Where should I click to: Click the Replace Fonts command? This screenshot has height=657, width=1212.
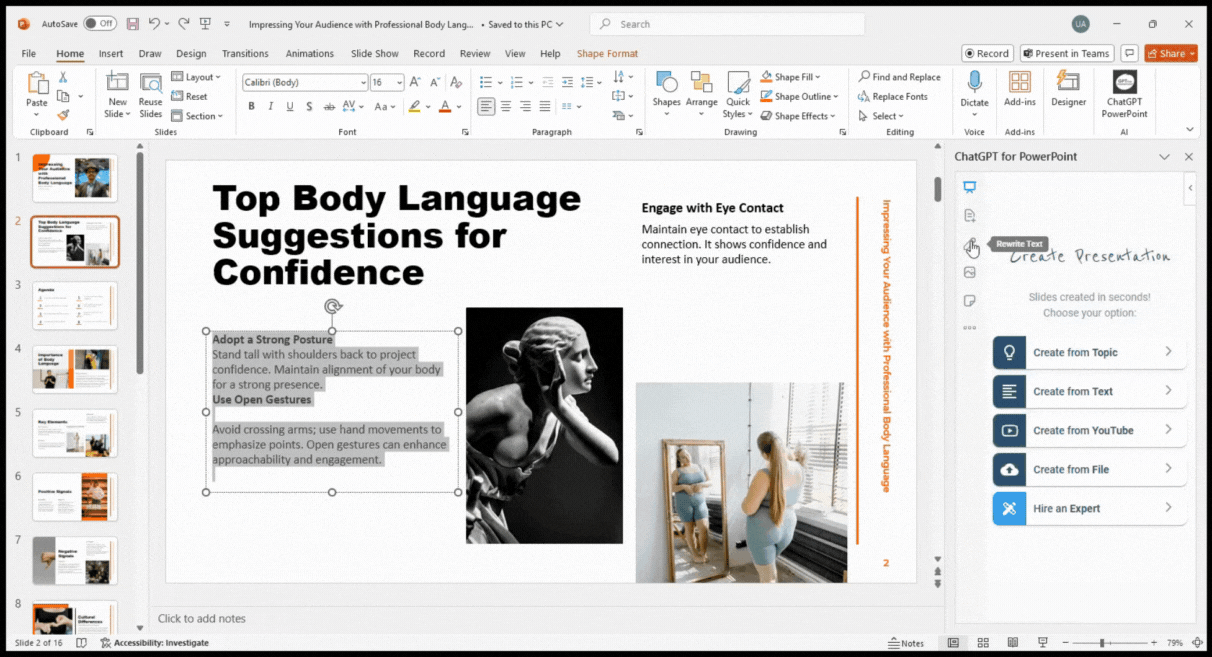893,97
